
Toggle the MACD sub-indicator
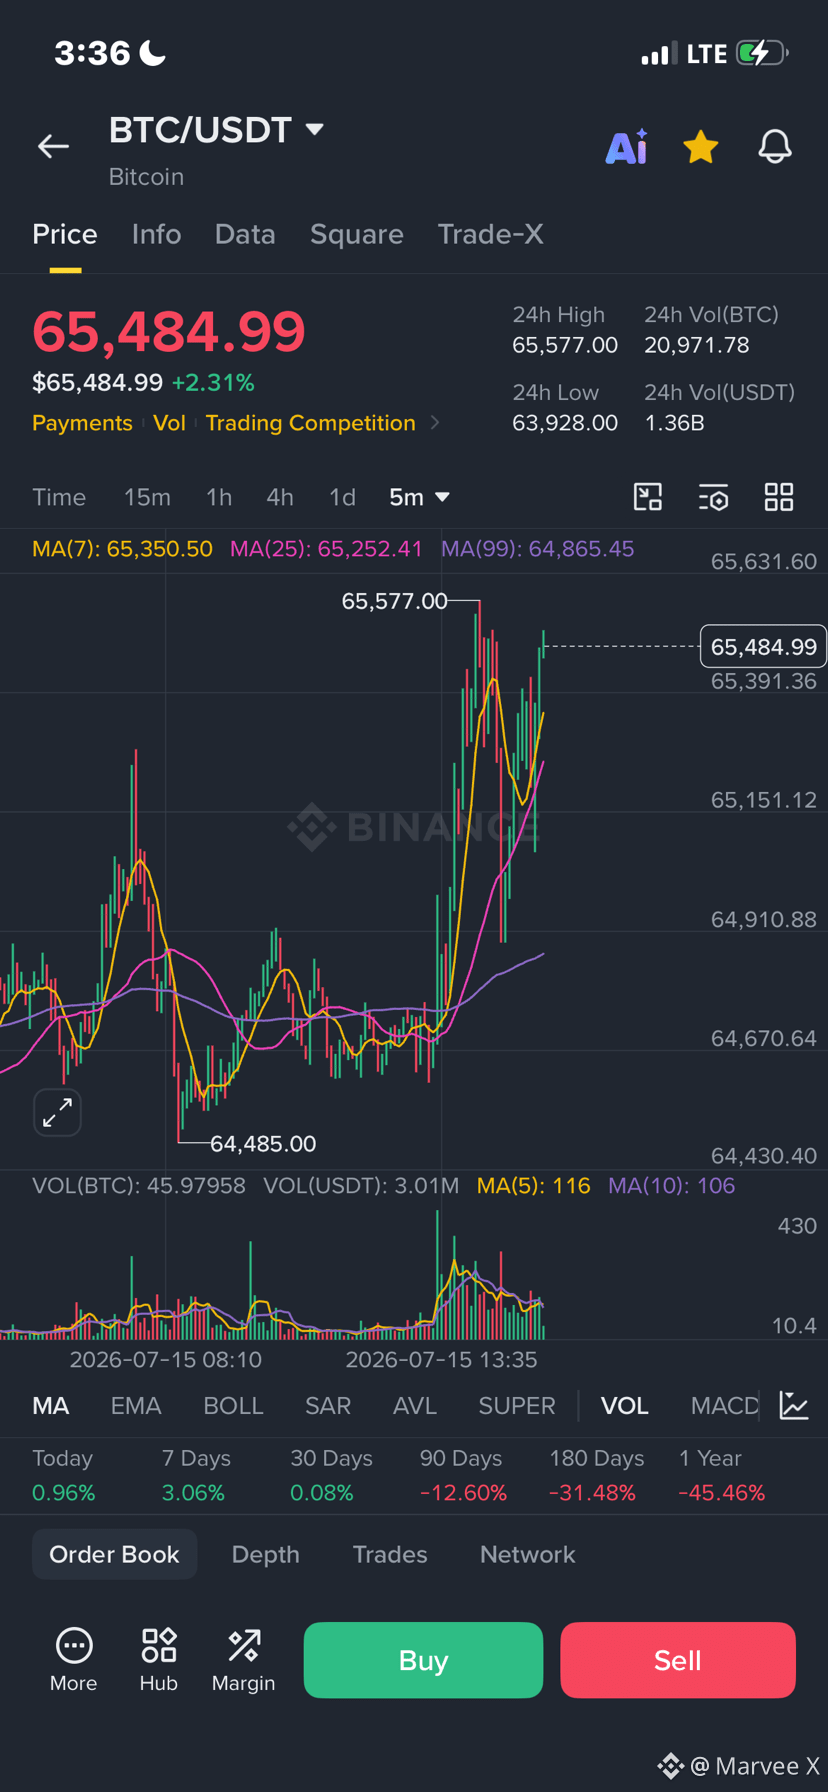(725, 1406)
